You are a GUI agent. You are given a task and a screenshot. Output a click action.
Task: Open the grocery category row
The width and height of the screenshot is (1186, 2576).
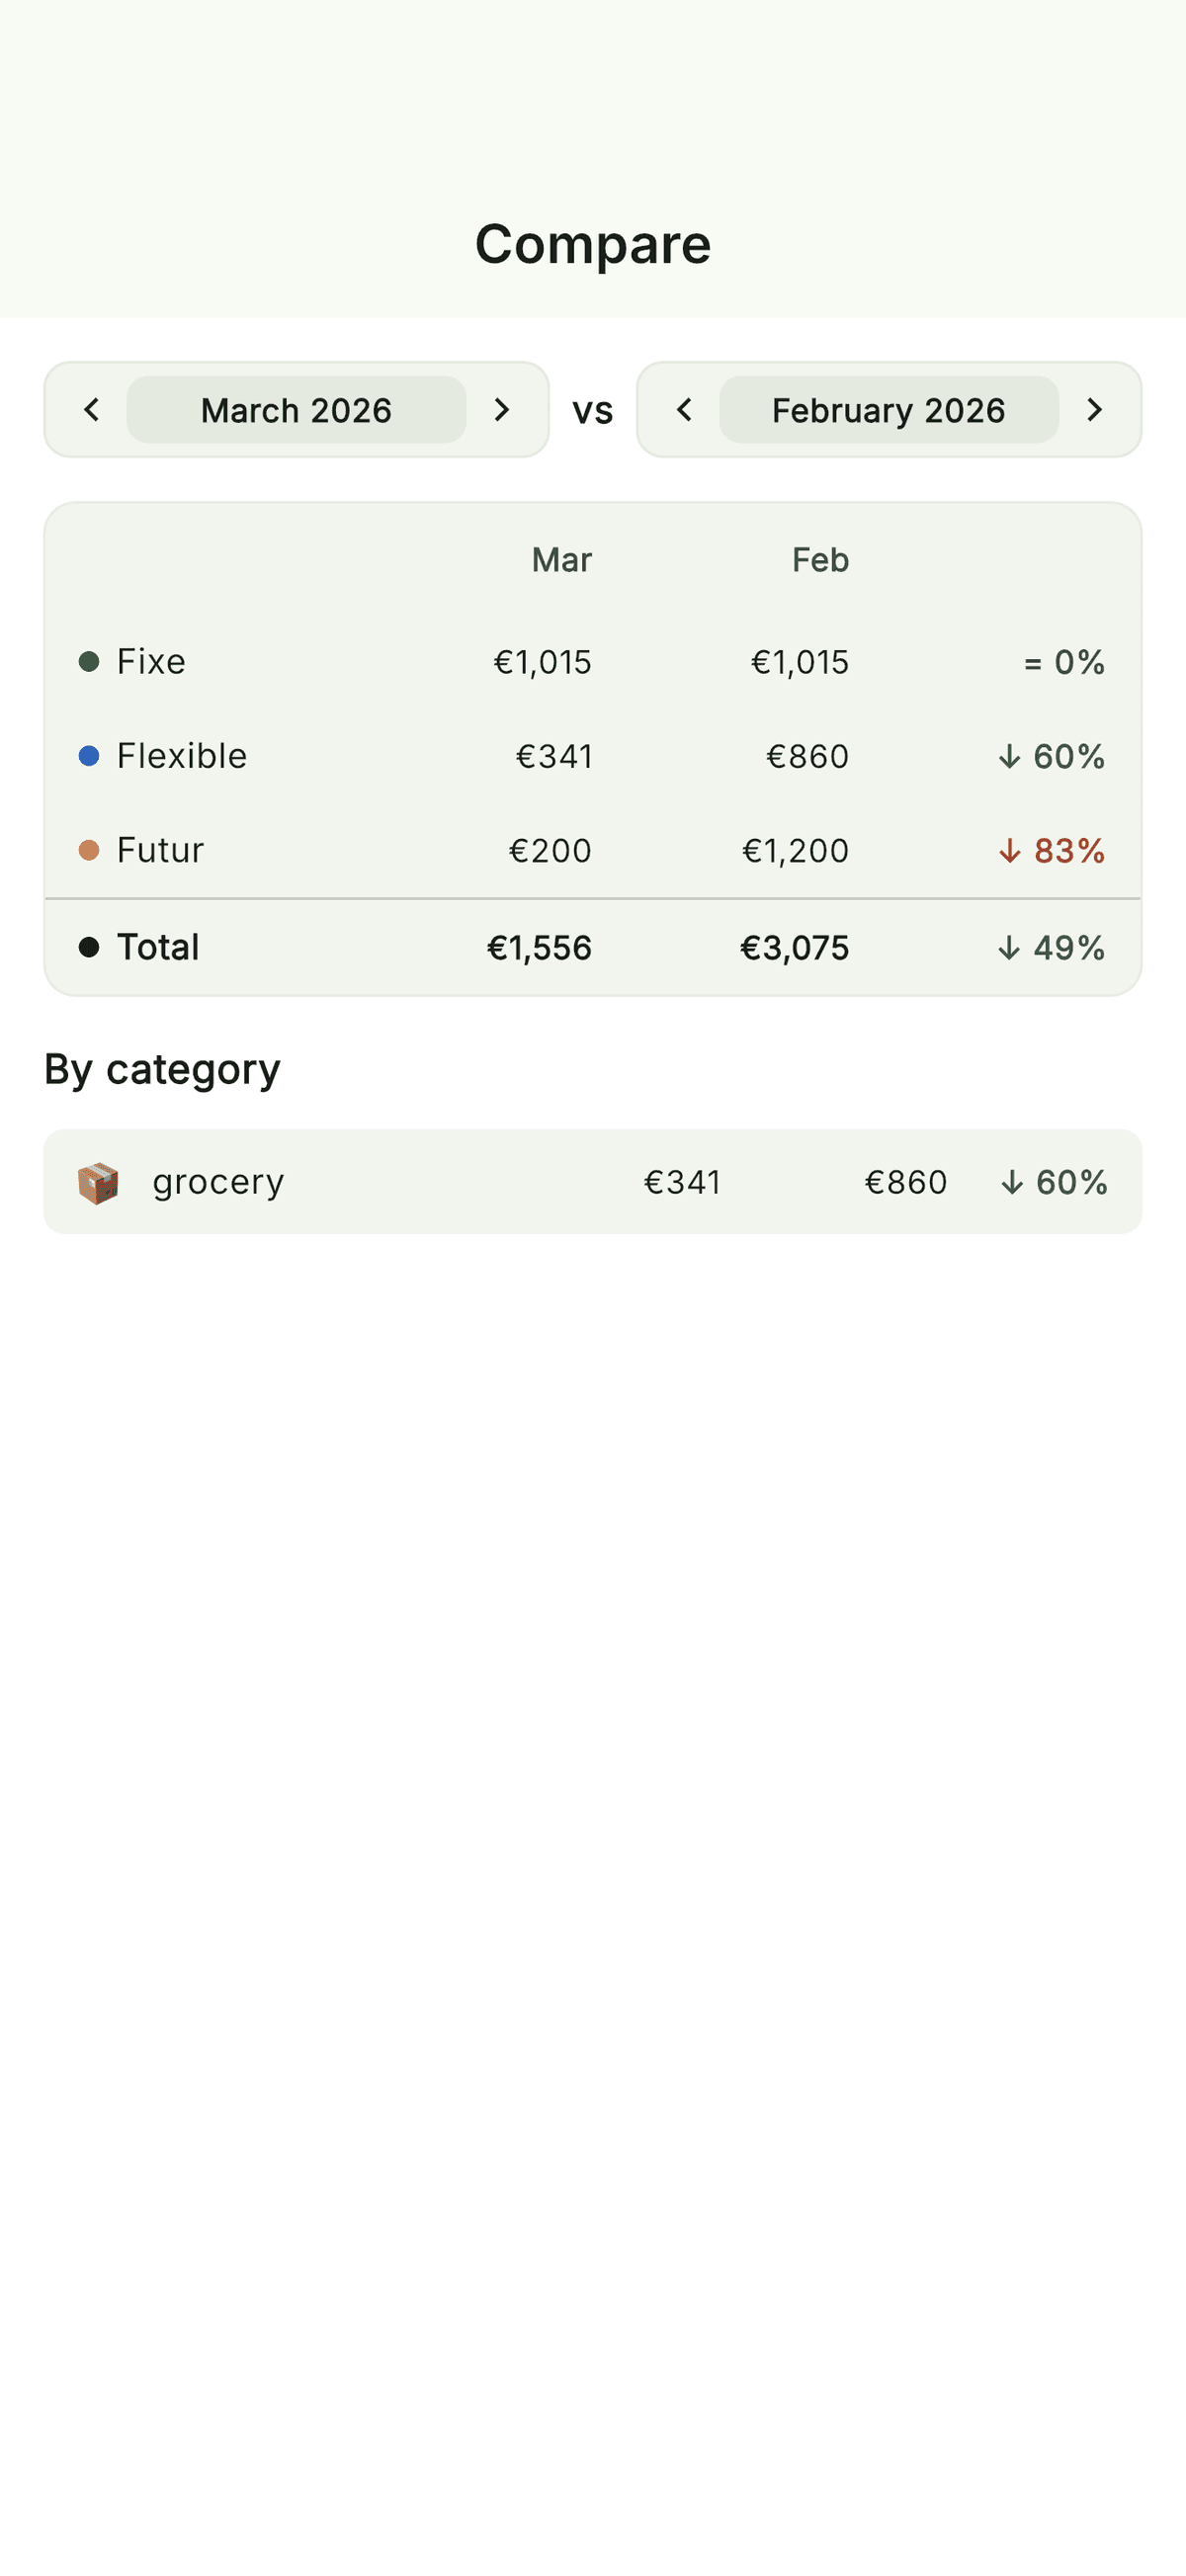[592, 1182]
